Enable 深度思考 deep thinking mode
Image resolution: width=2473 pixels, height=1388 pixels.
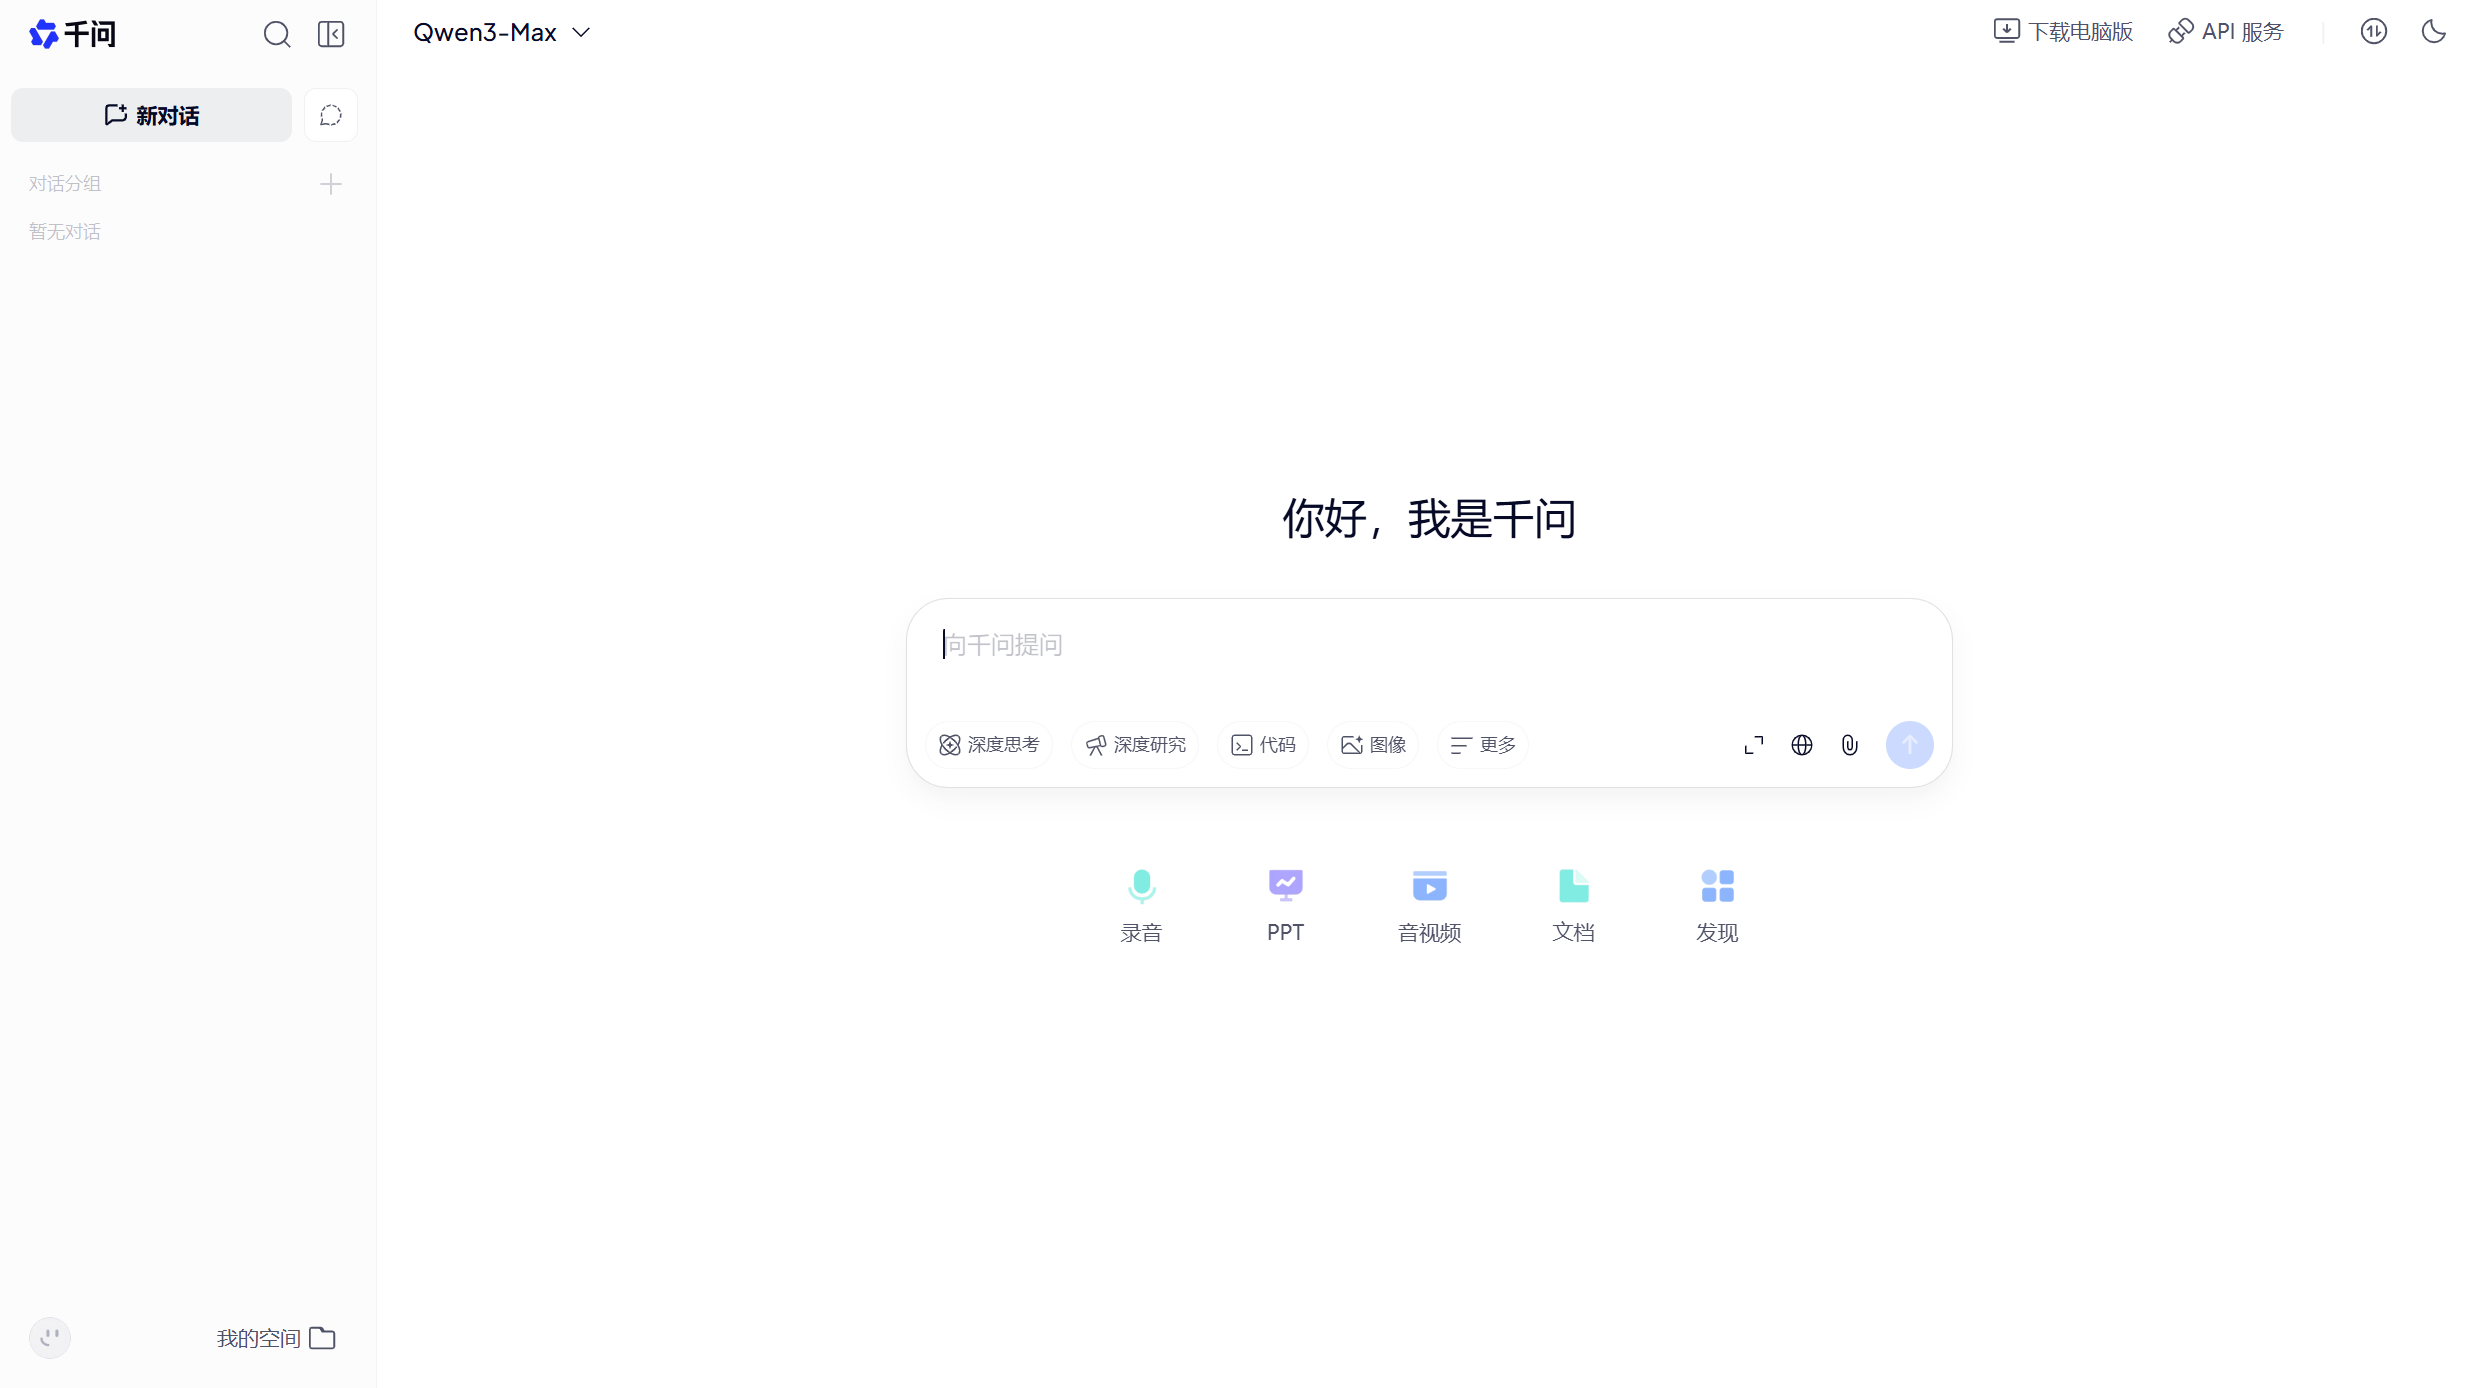pos(989,745)
